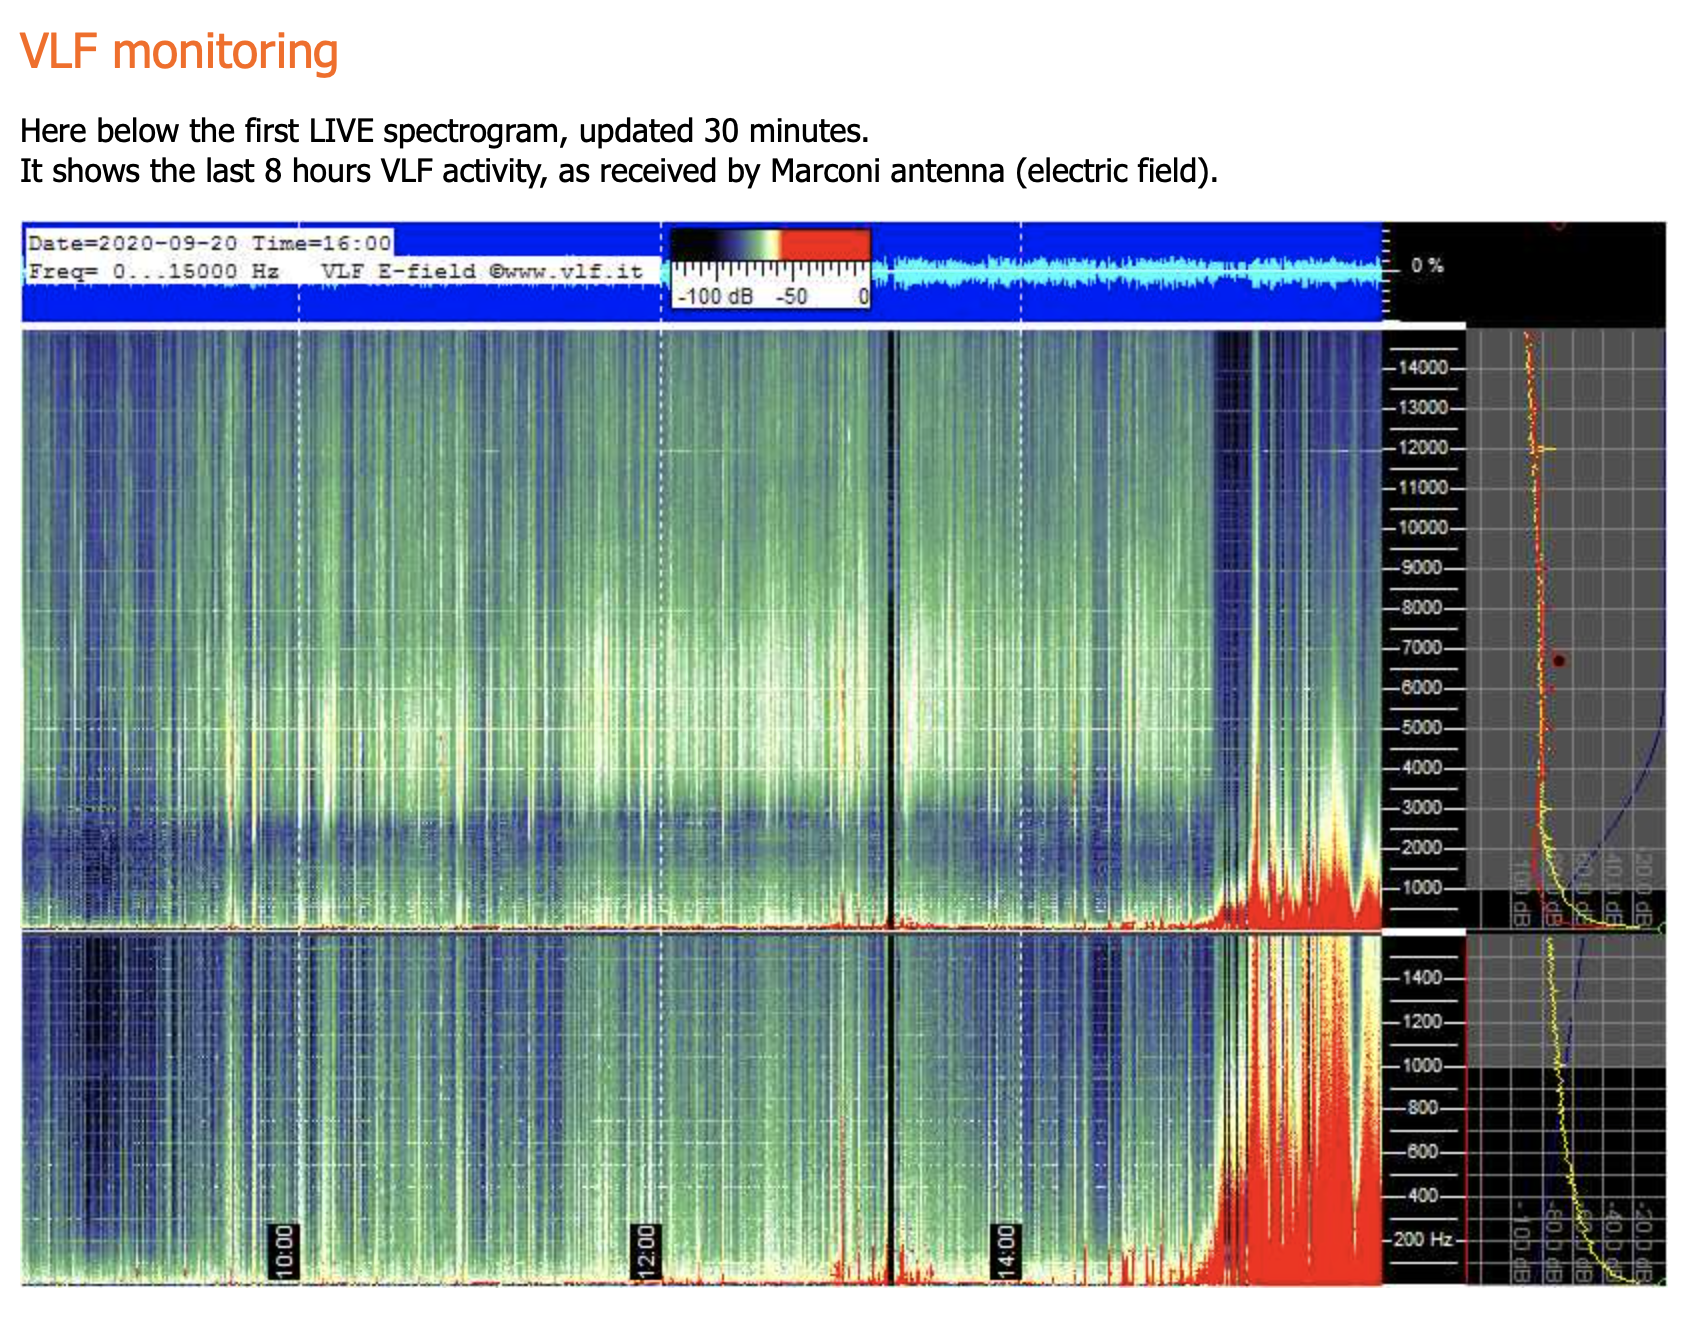This screenshot has height=1338, width=1708.
Task: Click the 10000 frequency axis label
Action: [1422, 528]
